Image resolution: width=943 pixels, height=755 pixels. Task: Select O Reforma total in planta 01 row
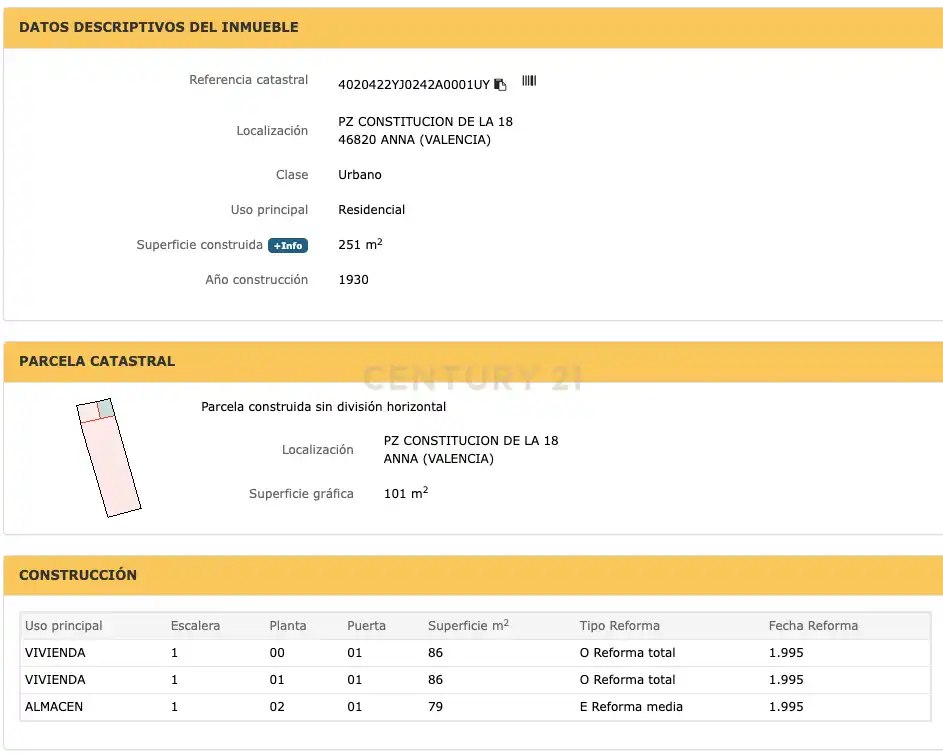point(627,680)
